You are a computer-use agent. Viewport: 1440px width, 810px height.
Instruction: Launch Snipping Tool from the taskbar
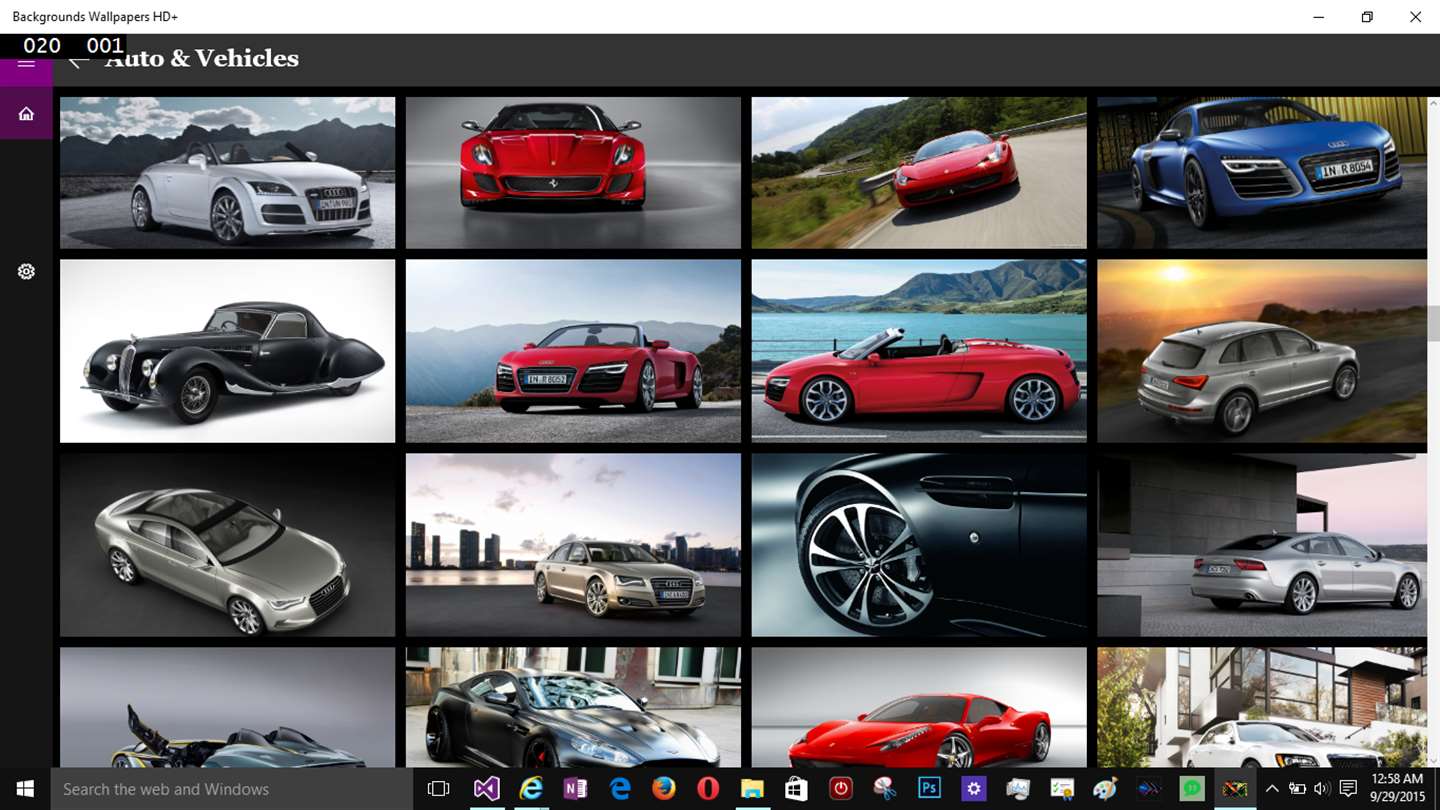coord(885,789)
